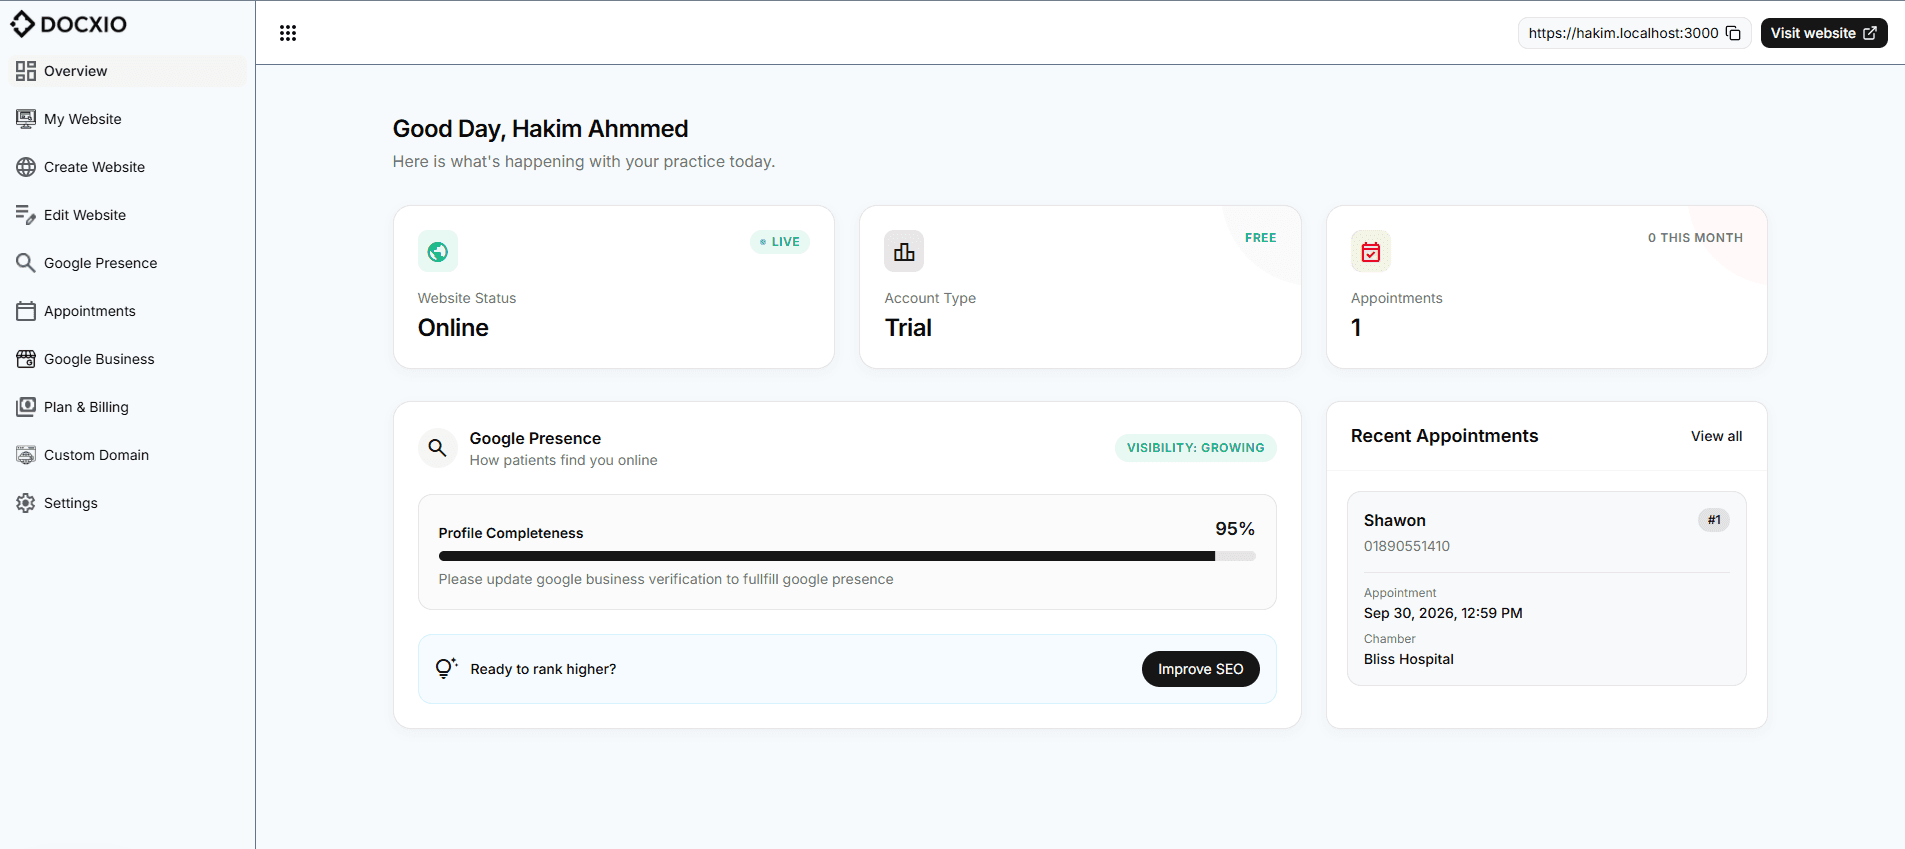1905x849 pixels.
Task: Go to Custom Domain settings
Action: coord(128,455)
